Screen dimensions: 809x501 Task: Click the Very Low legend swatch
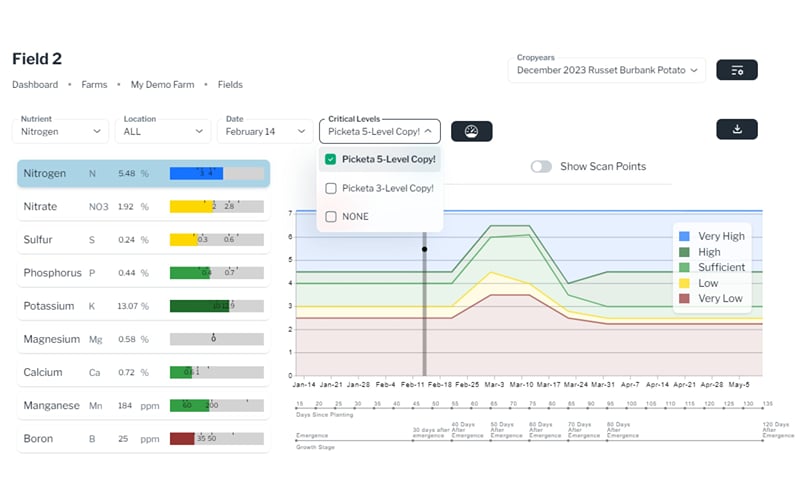684,298
